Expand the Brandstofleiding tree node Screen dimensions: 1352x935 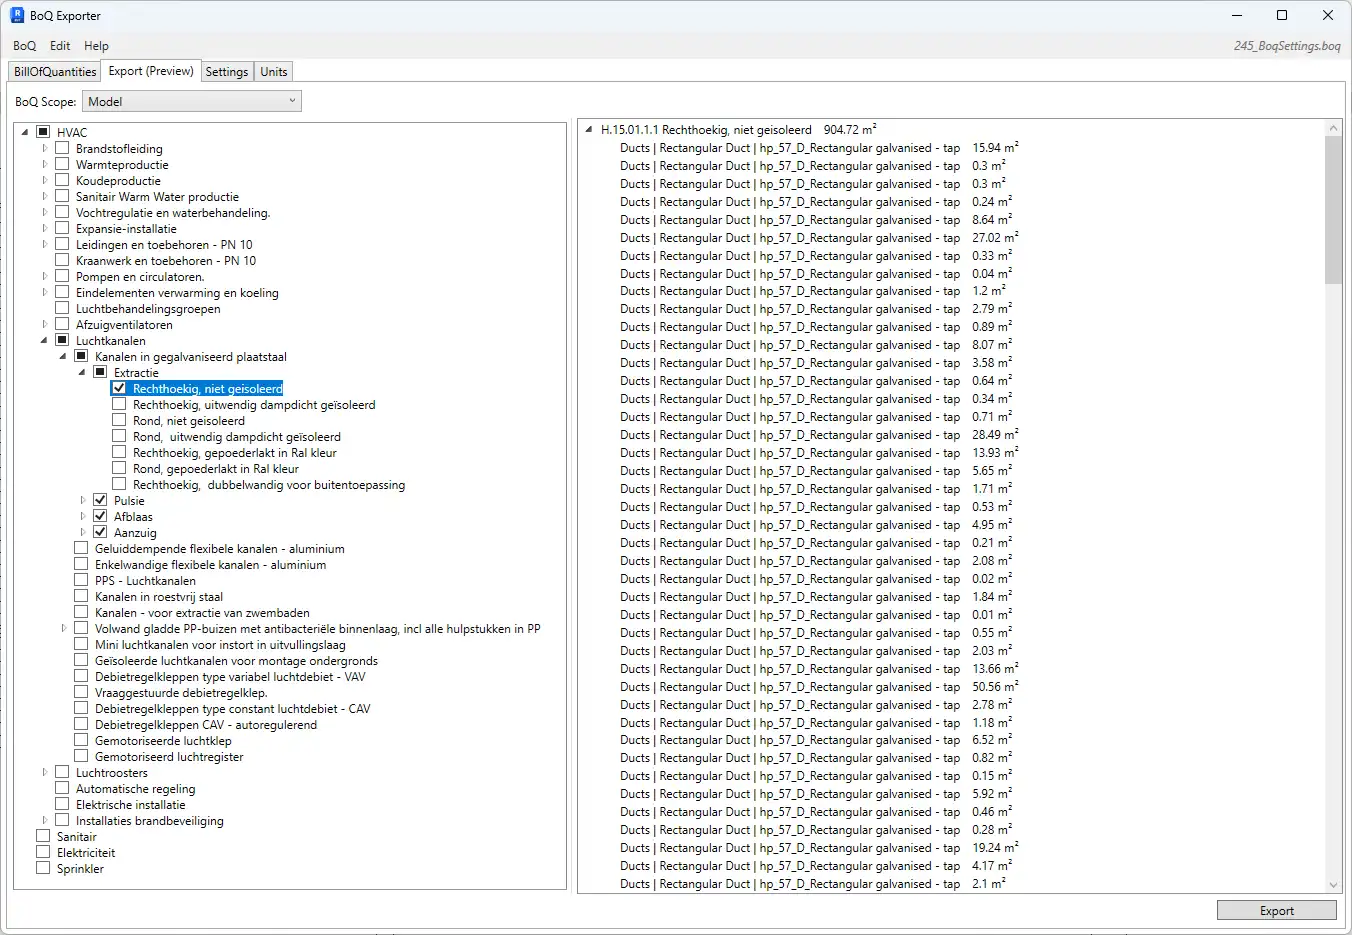[x=45, y=149]
